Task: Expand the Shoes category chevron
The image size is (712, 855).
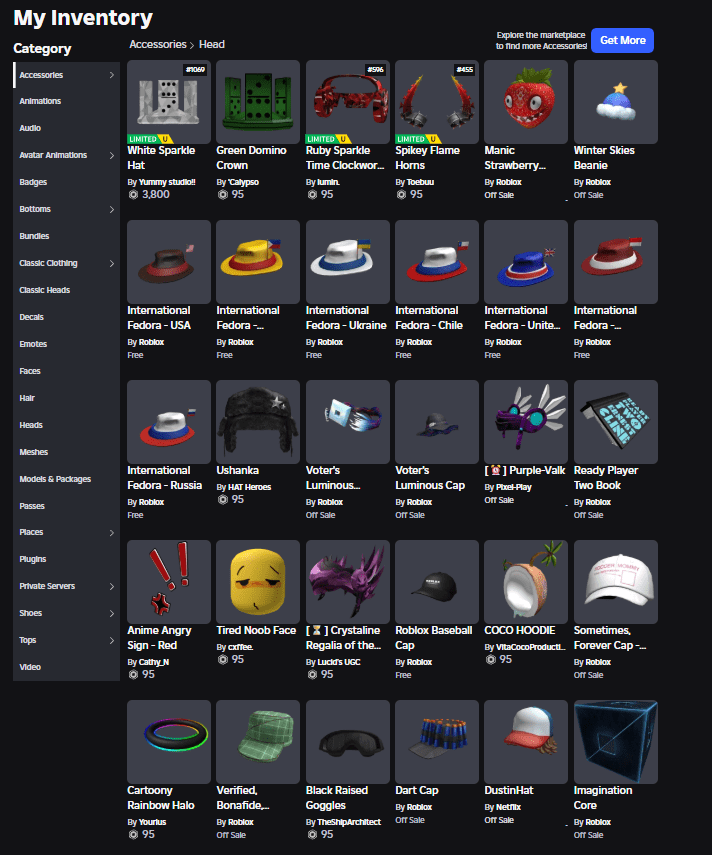Action: point(111,613)
